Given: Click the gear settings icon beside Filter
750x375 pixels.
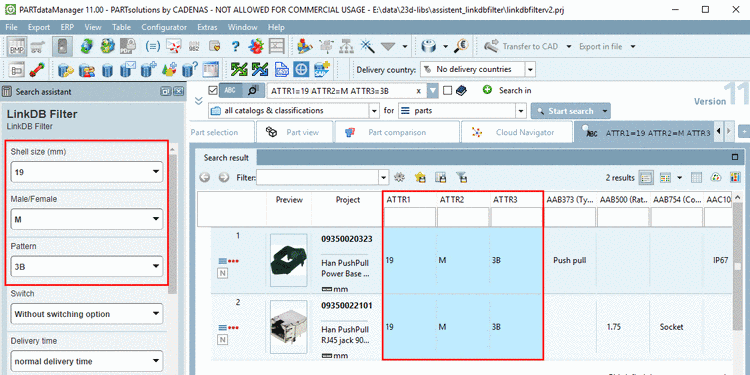Looking at the screenshot, I should coord(399,178).
